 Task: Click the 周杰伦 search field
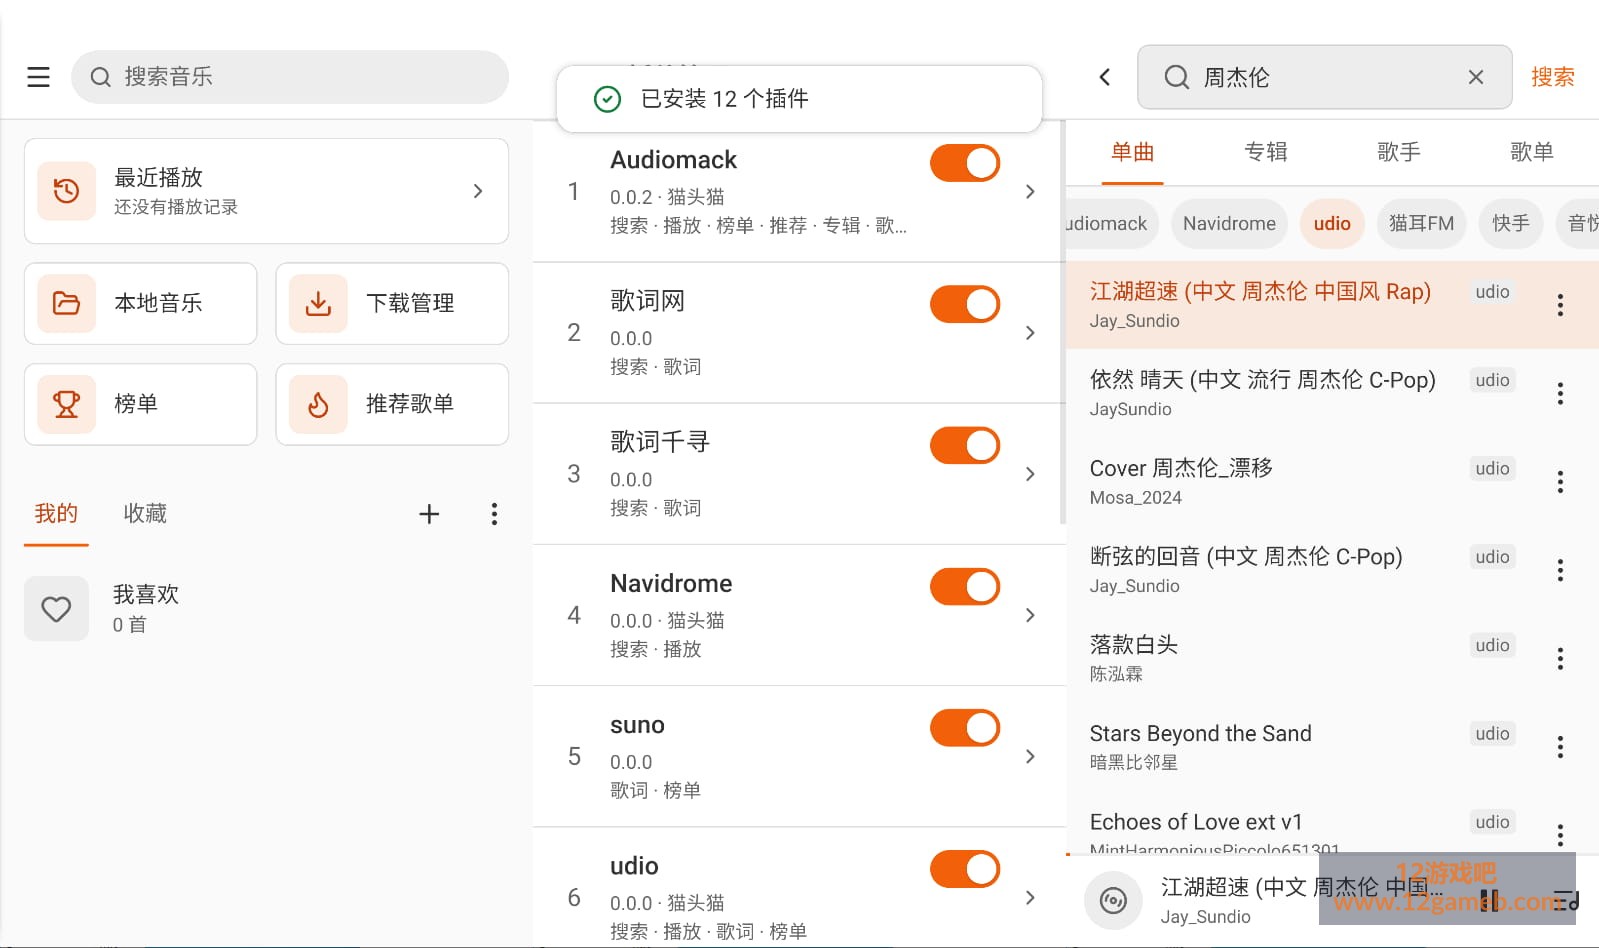[x=1324, y=77]
